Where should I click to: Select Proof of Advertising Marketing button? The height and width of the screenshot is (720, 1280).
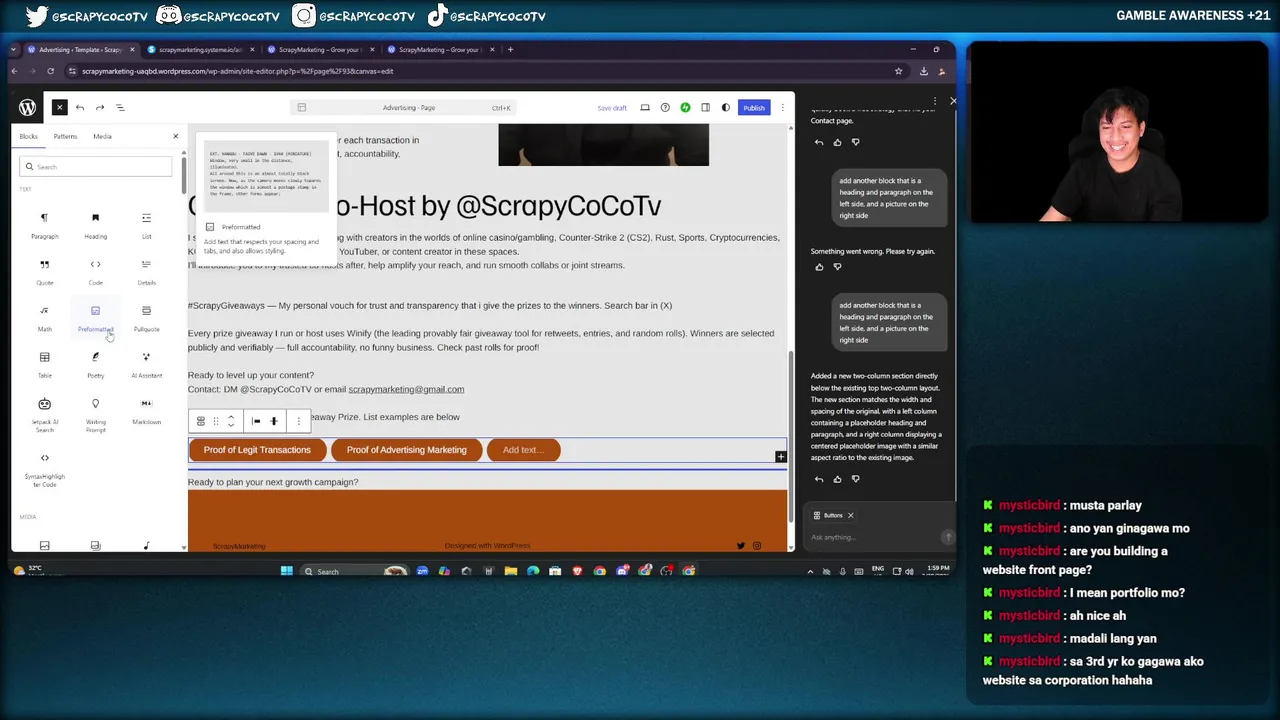406,450
